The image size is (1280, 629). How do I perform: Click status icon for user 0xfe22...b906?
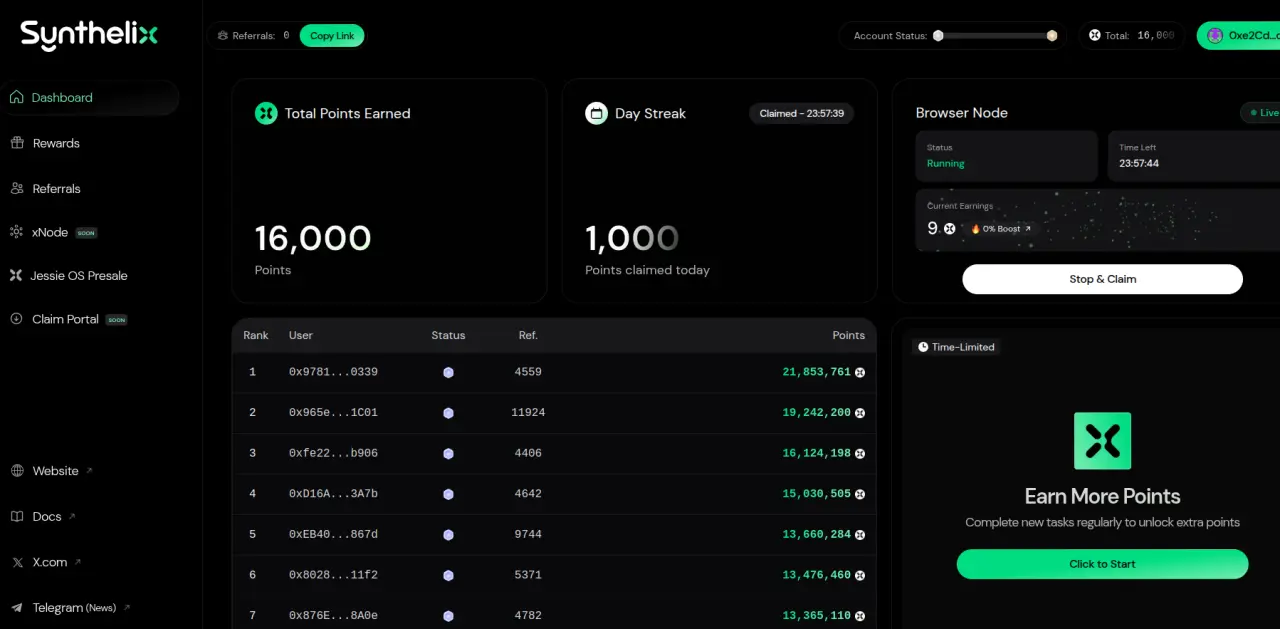tap(448, 453)
